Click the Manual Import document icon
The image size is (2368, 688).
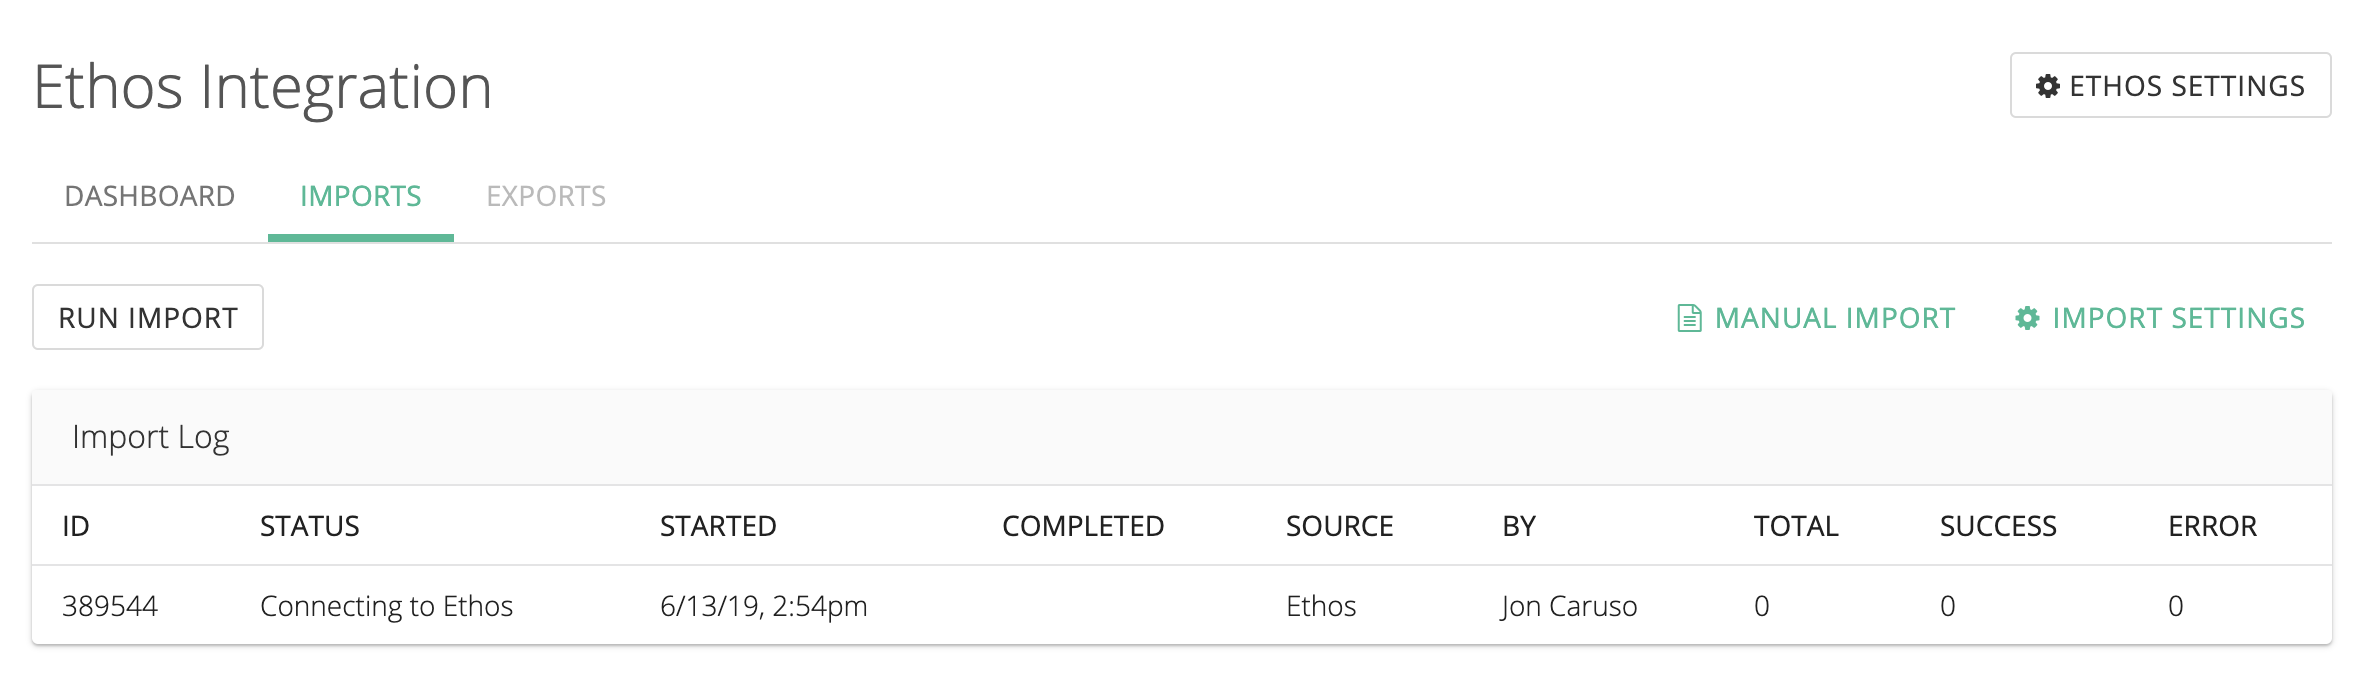1689,318
